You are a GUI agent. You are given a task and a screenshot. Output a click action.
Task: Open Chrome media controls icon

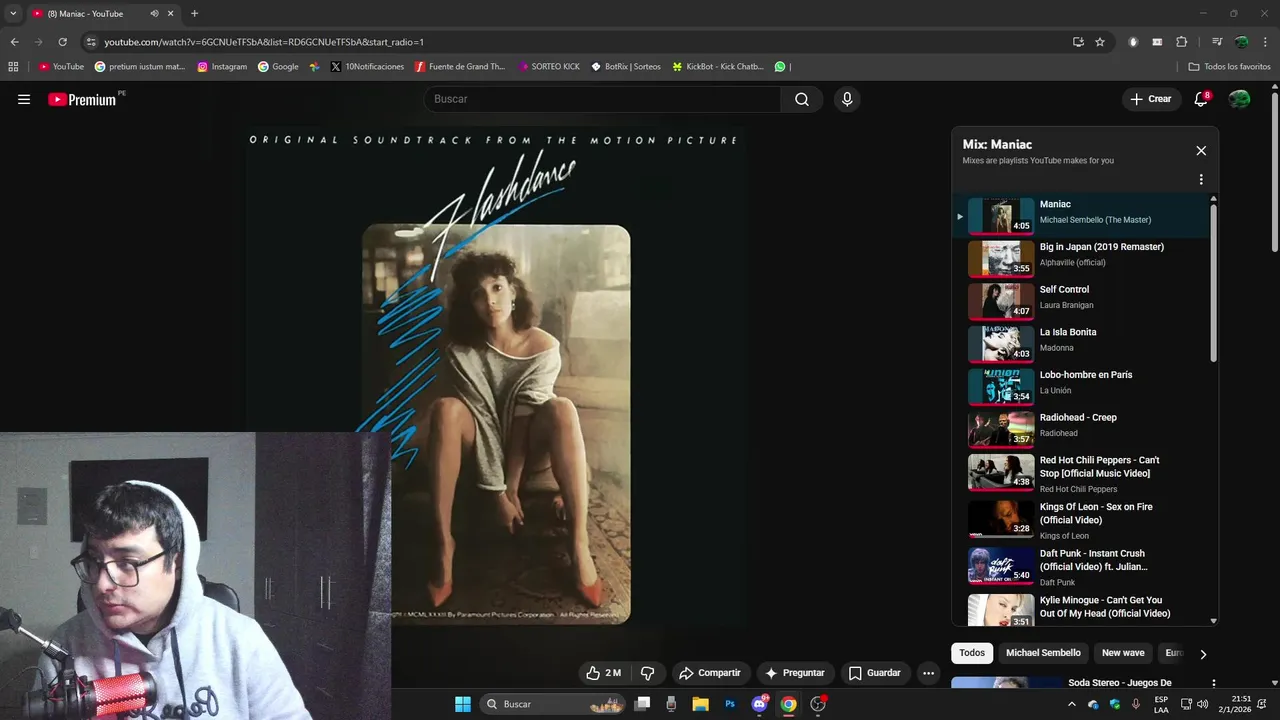tap(1217, 42)
